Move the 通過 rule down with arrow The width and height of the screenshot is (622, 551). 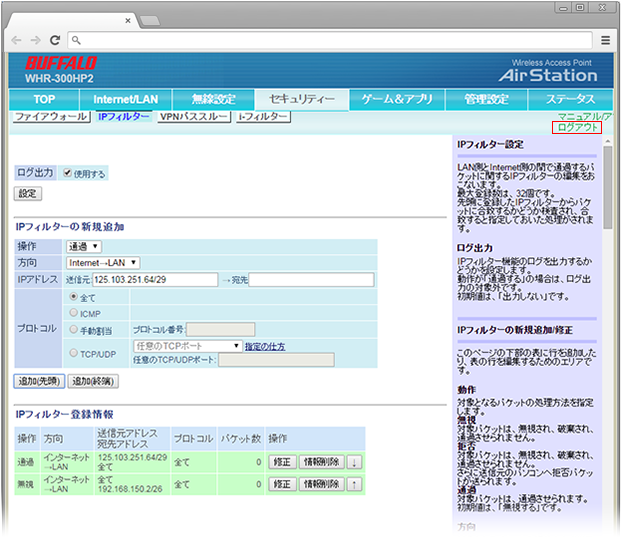(x=354, y=462)
